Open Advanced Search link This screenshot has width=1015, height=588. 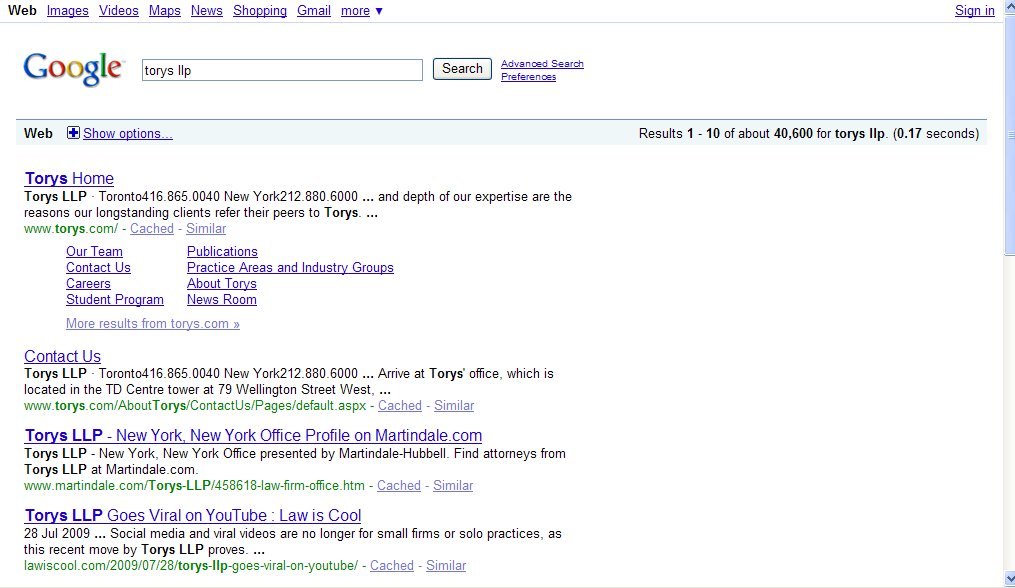542,64
